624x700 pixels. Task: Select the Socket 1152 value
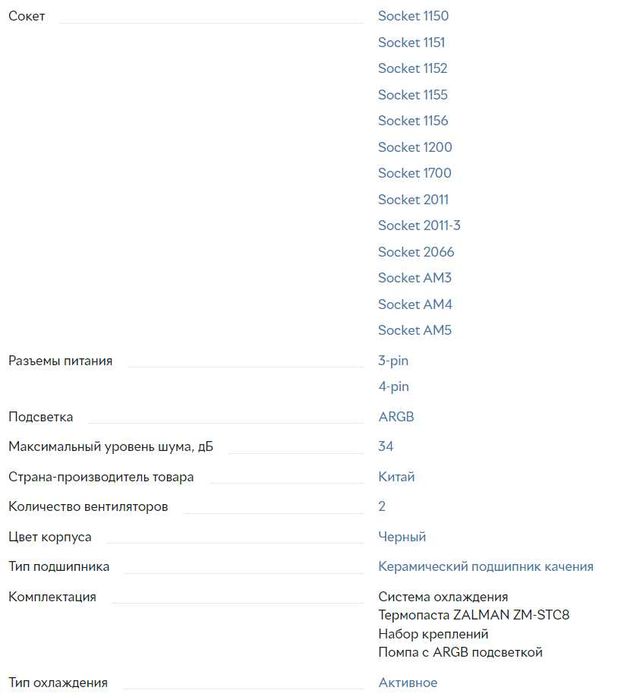coord(412,68)
